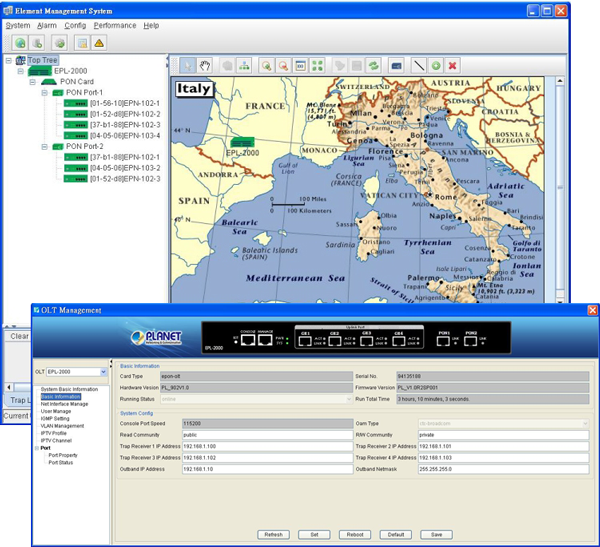Collapse the EPL-2000 node in Top Tree
Image resolution: width=600 pixels, height=547 pixels.
point(20,71)
